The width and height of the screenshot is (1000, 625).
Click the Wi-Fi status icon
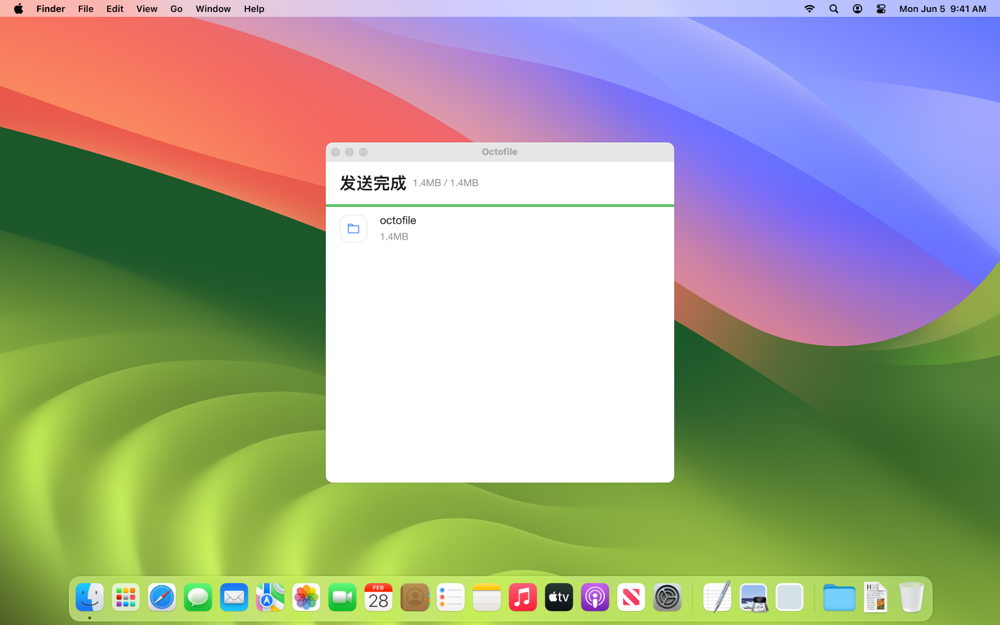[809, 9]
